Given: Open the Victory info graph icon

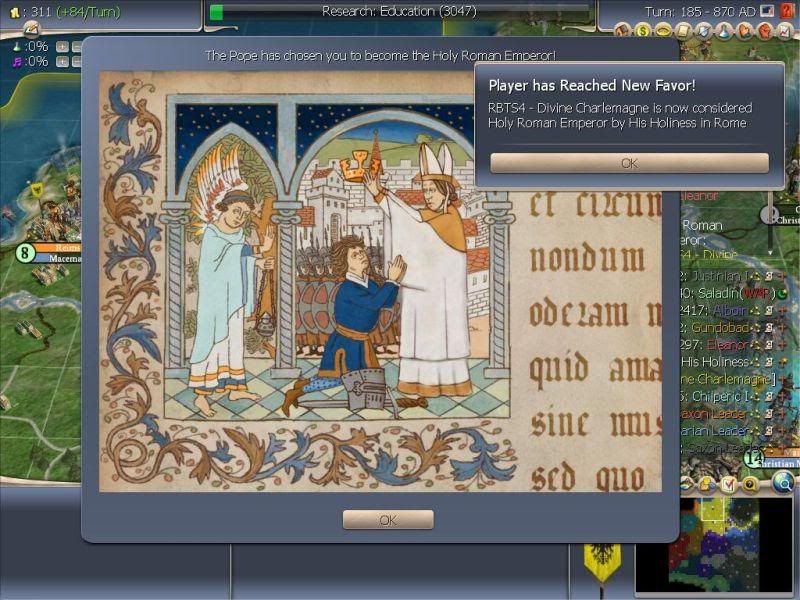Looking at the screenshot, I should (784, 32).
